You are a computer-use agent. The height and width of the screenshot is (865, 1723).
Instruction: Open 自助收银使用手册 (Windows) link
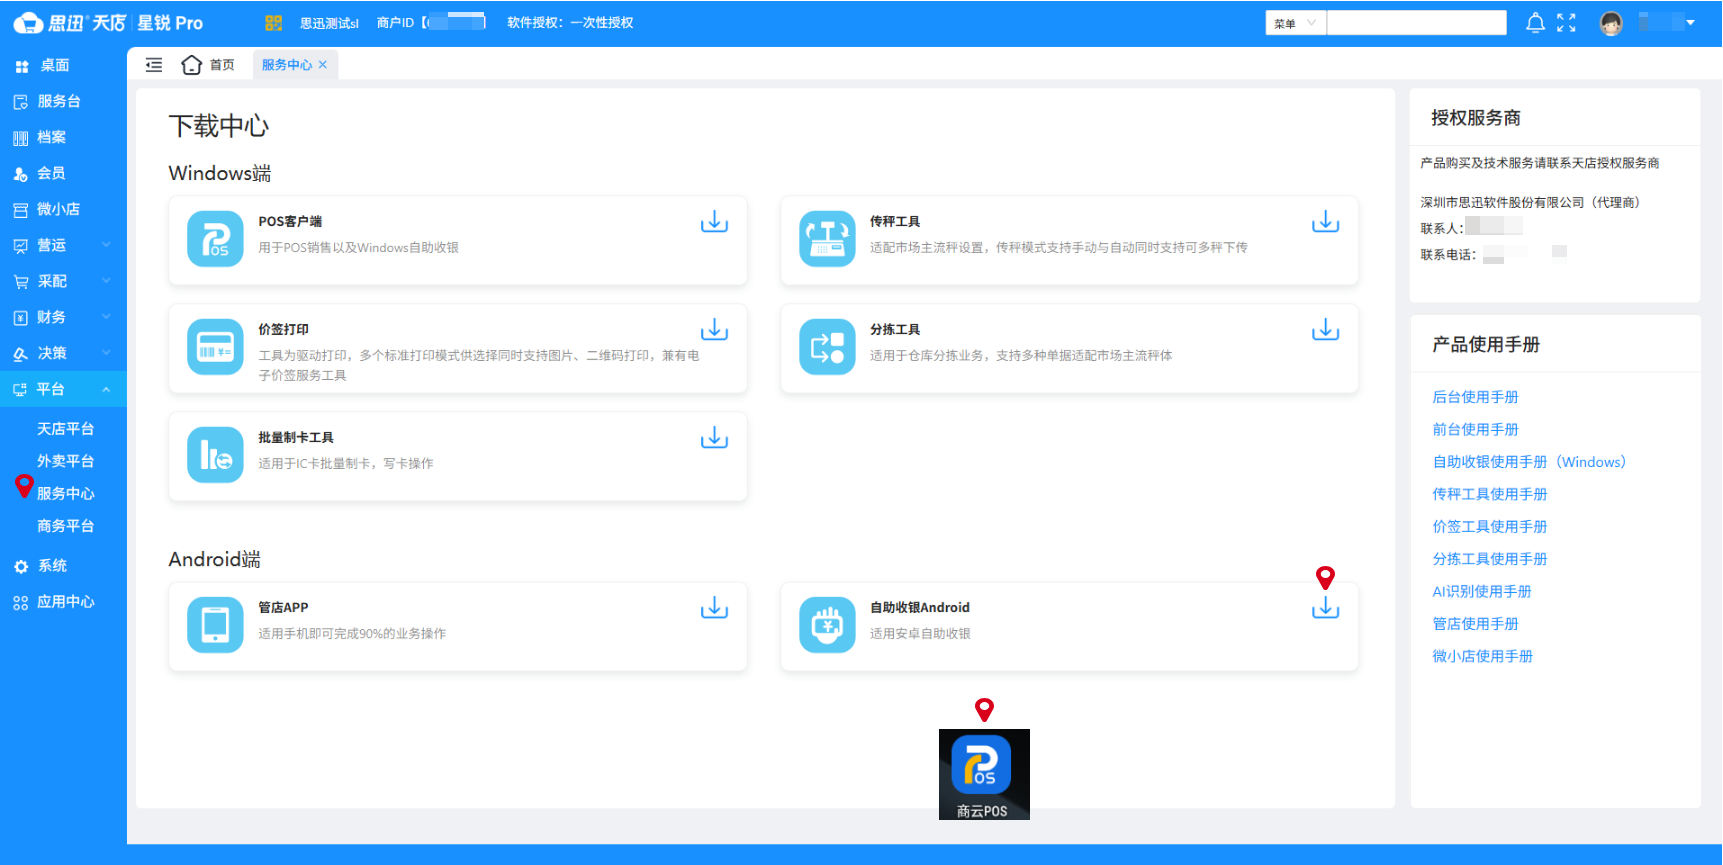coord(1529,462)
